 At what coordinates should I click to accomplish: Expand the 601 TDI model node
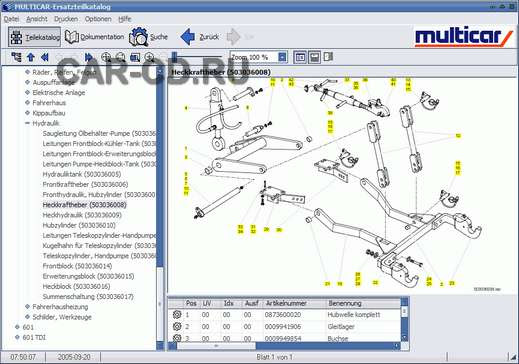[x=17, y=337]
